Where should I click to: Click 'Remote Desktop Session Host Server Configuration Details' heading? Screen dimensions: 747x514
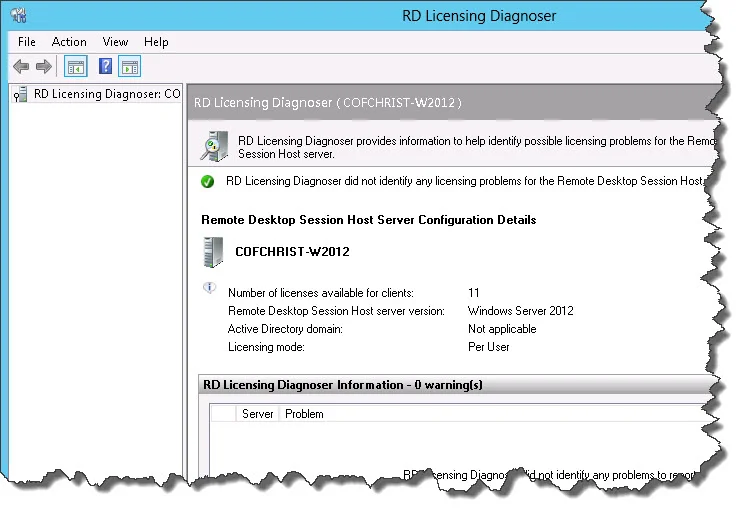point(369,220)
